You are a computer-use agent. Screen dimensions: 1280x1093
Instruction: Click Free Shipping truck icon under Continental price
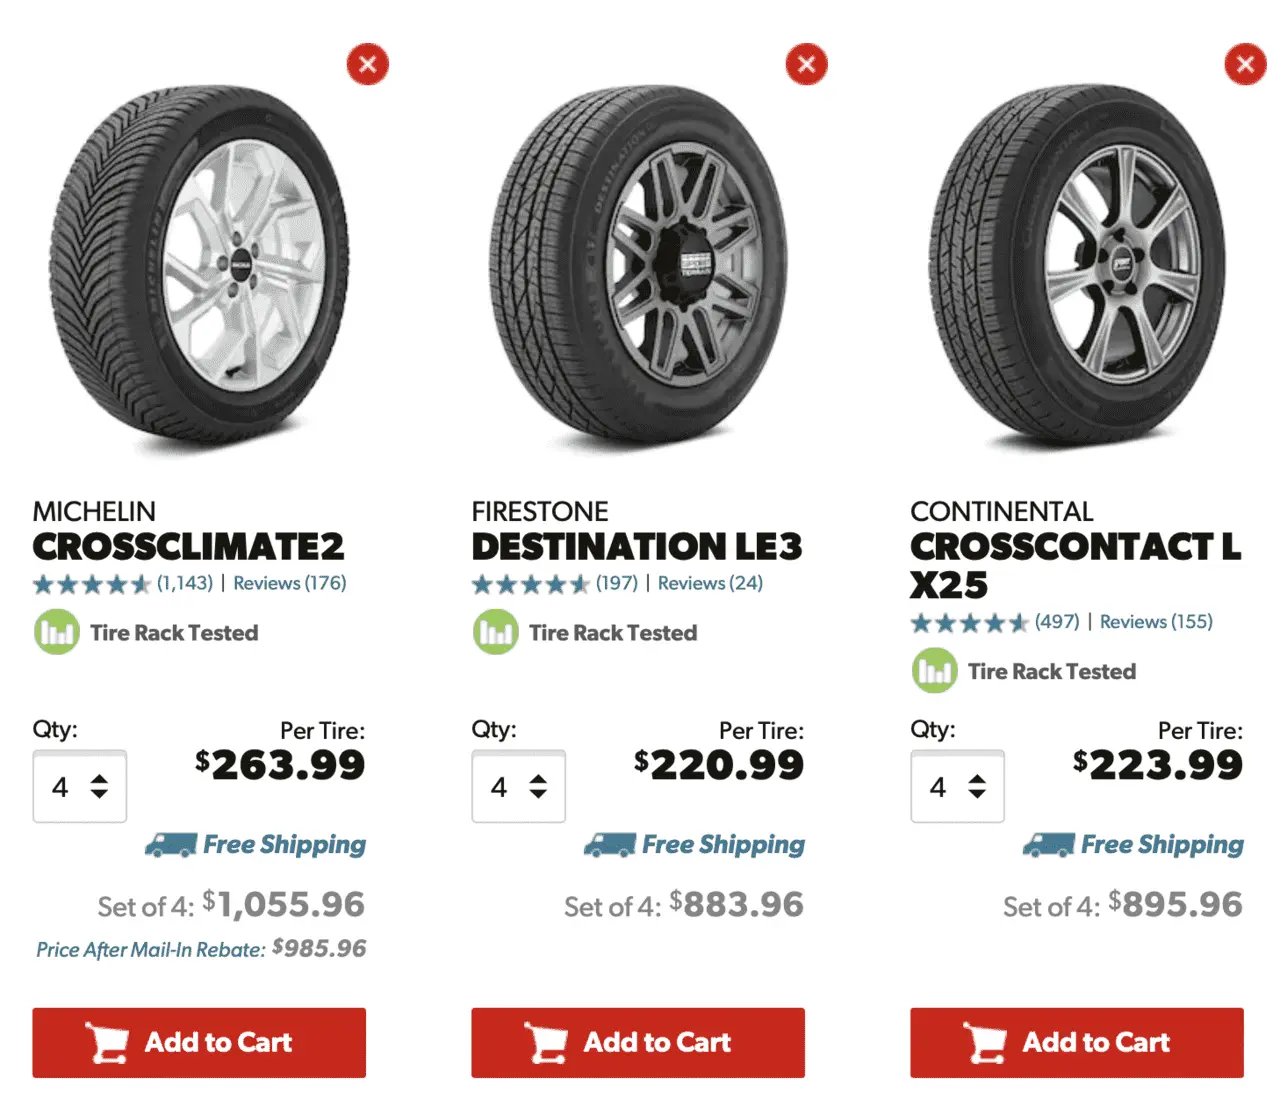tap(1048, 845)
